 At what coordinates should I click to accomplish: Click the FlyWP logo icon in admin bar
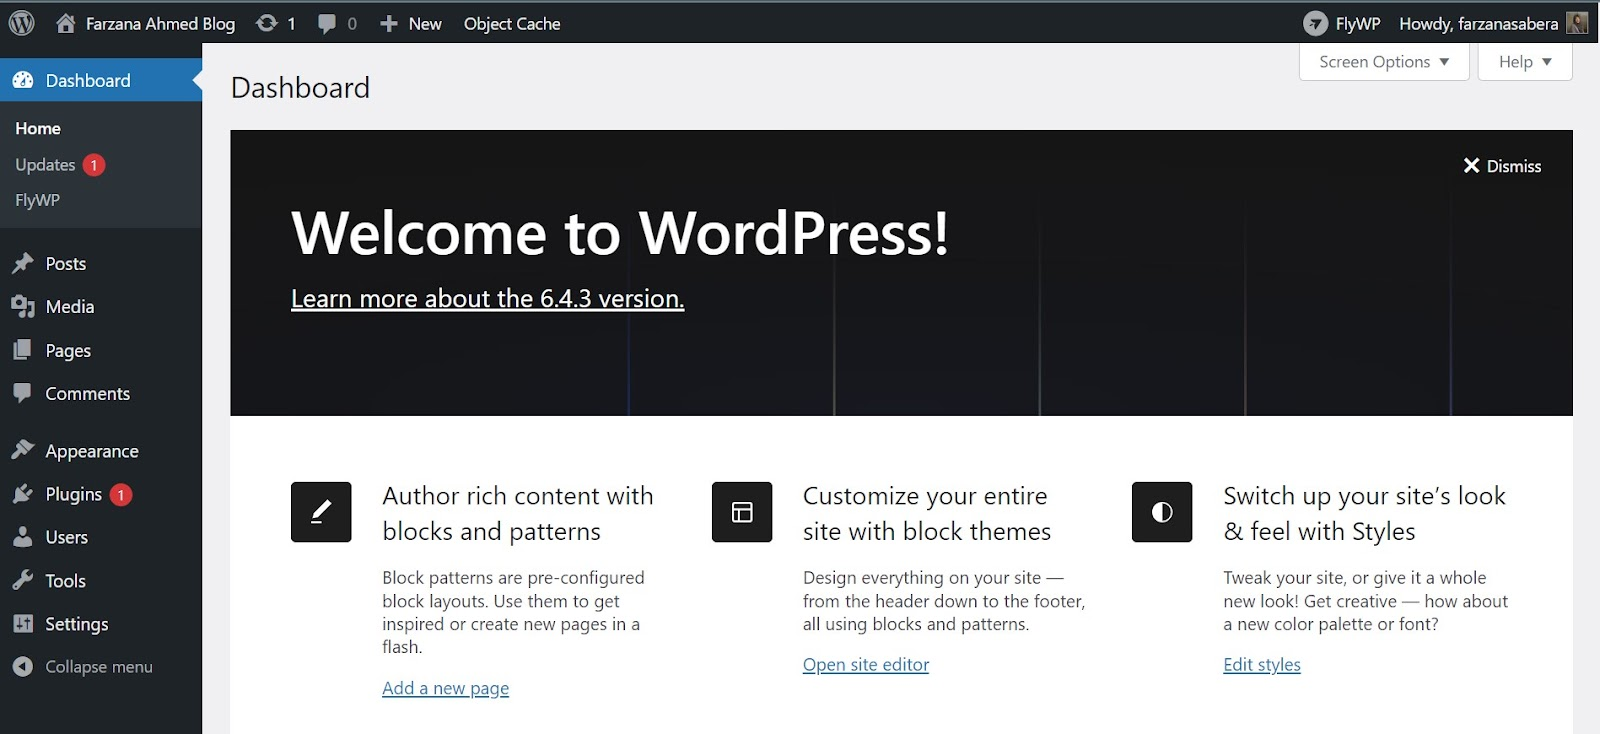click(x=1316, y=23)
